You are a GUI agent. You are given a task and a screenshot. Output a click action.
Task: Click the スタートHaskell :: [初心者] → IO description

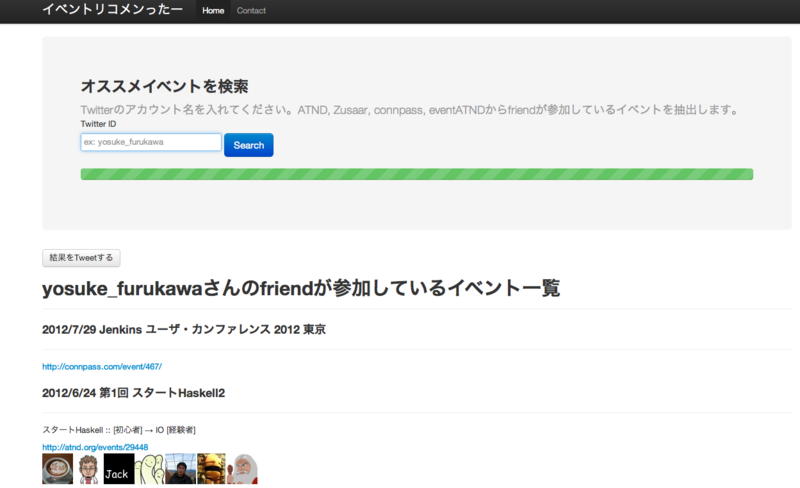click(119, 430)
